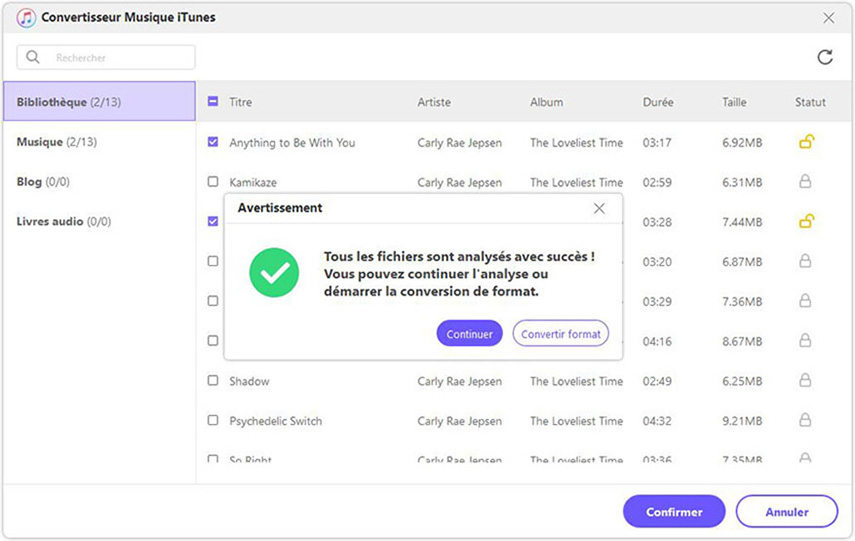Click the Rechercher search field
Viewport: 855px width, 541px height.
[106, 57]
